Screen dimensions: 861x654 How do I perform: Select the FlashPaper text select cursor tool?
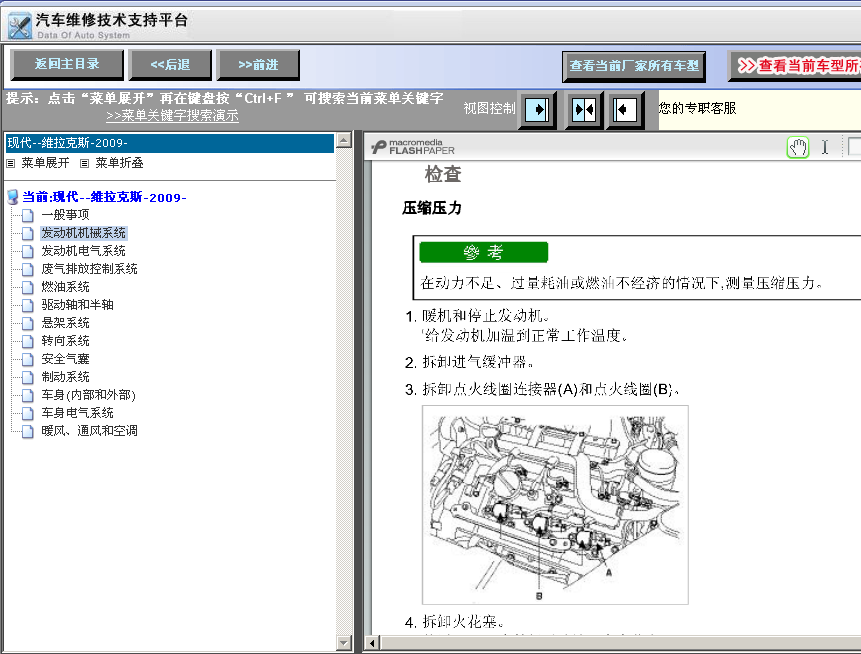pos(825,147)
